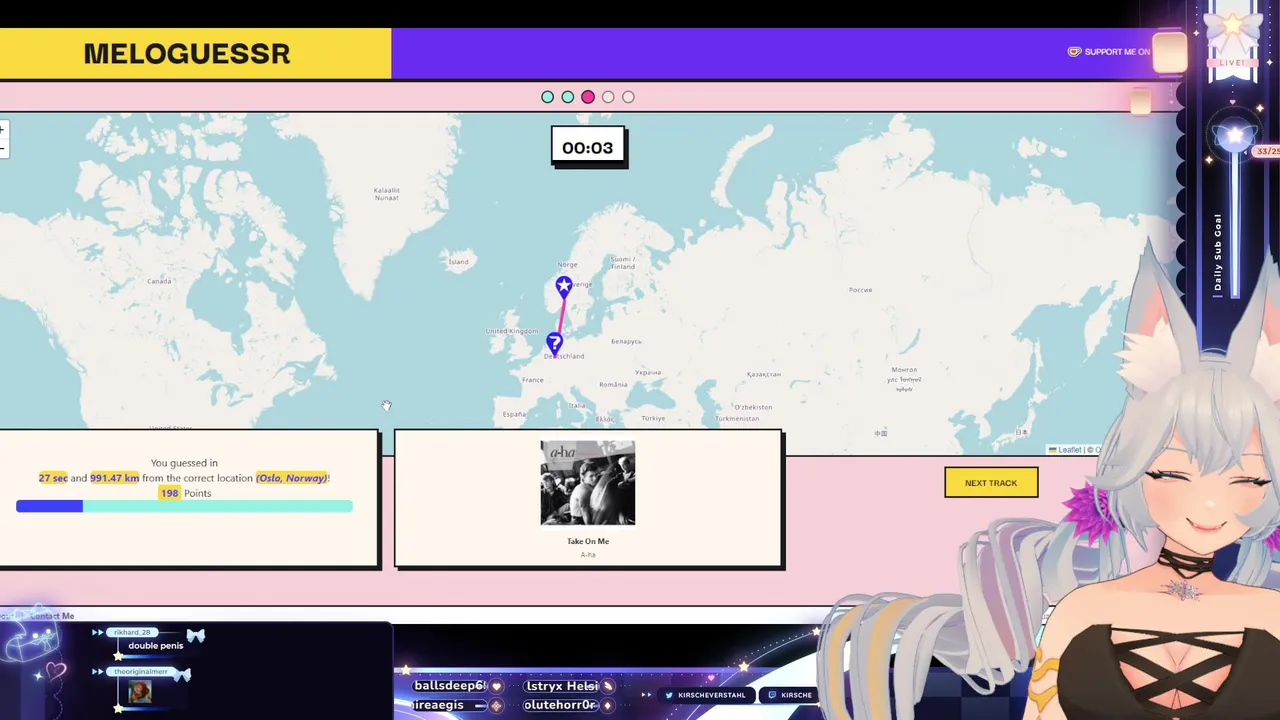Click the Україна map label
Image resolution: width=1280 pixels, height=720 pixels.
(x=647, y=373)
